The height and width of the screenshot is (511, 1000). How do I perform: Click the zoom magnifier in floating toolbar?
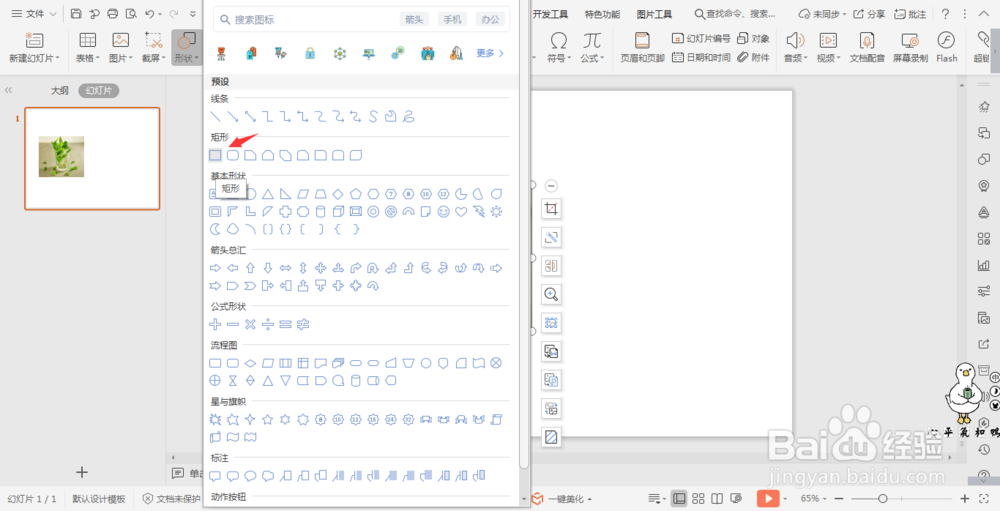point(551,294)
